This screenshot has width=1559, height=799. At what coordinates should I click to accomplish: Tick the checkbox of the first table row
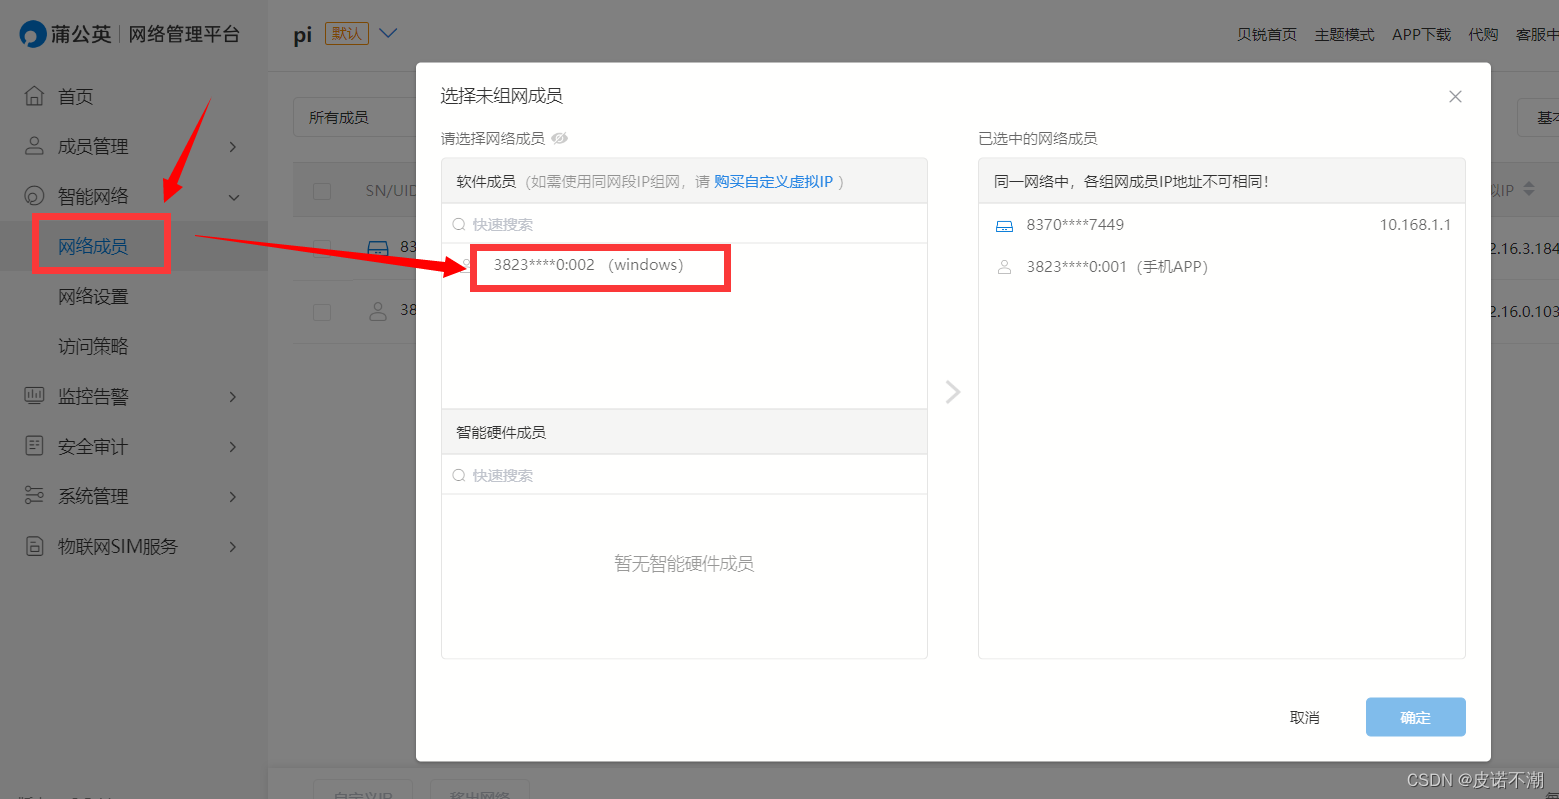[x=322, y=247]
